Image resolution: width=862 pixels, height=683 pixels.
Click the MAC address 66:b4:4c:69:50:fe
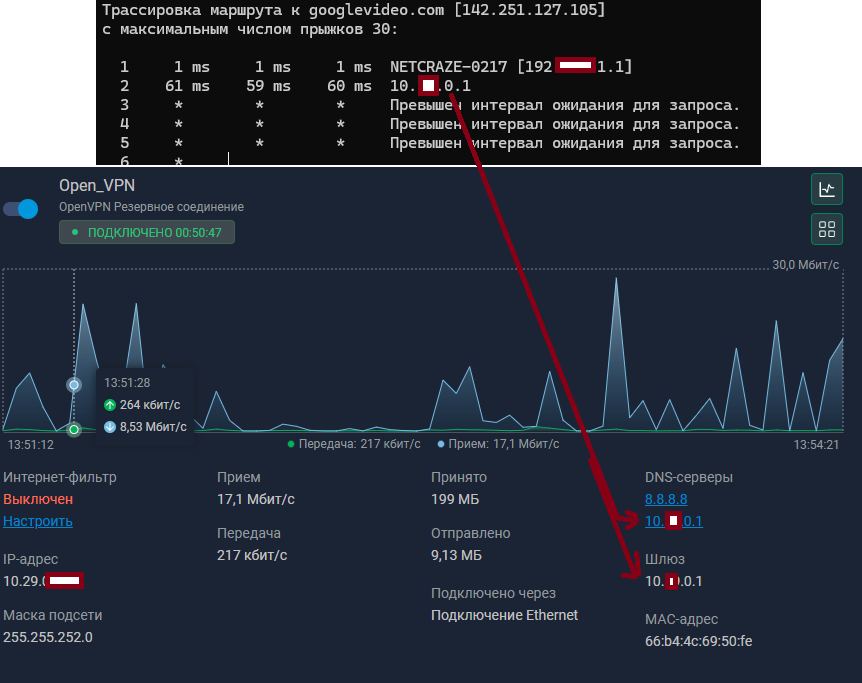point(698,641)
